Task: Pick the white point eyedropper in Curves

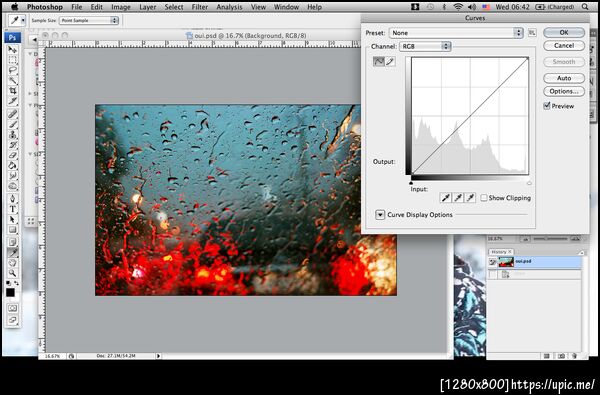Action: (471, 198)
